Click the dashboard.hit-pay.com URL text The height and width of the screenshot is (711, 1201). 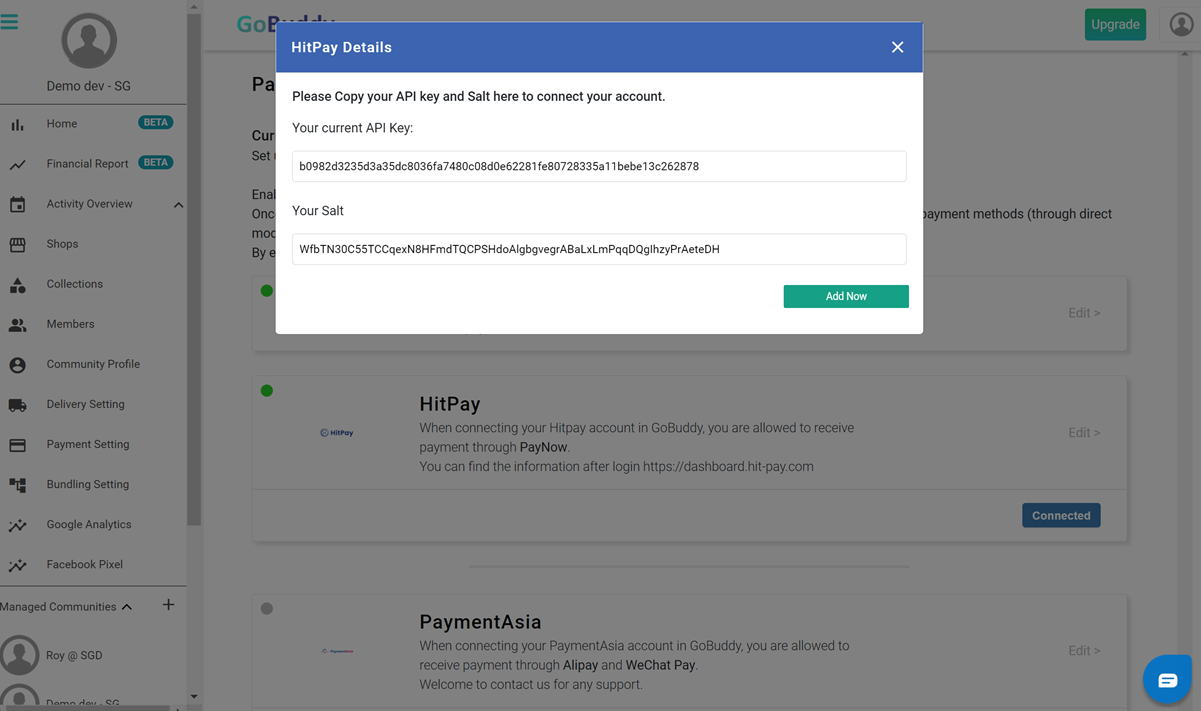pos(728,466)
